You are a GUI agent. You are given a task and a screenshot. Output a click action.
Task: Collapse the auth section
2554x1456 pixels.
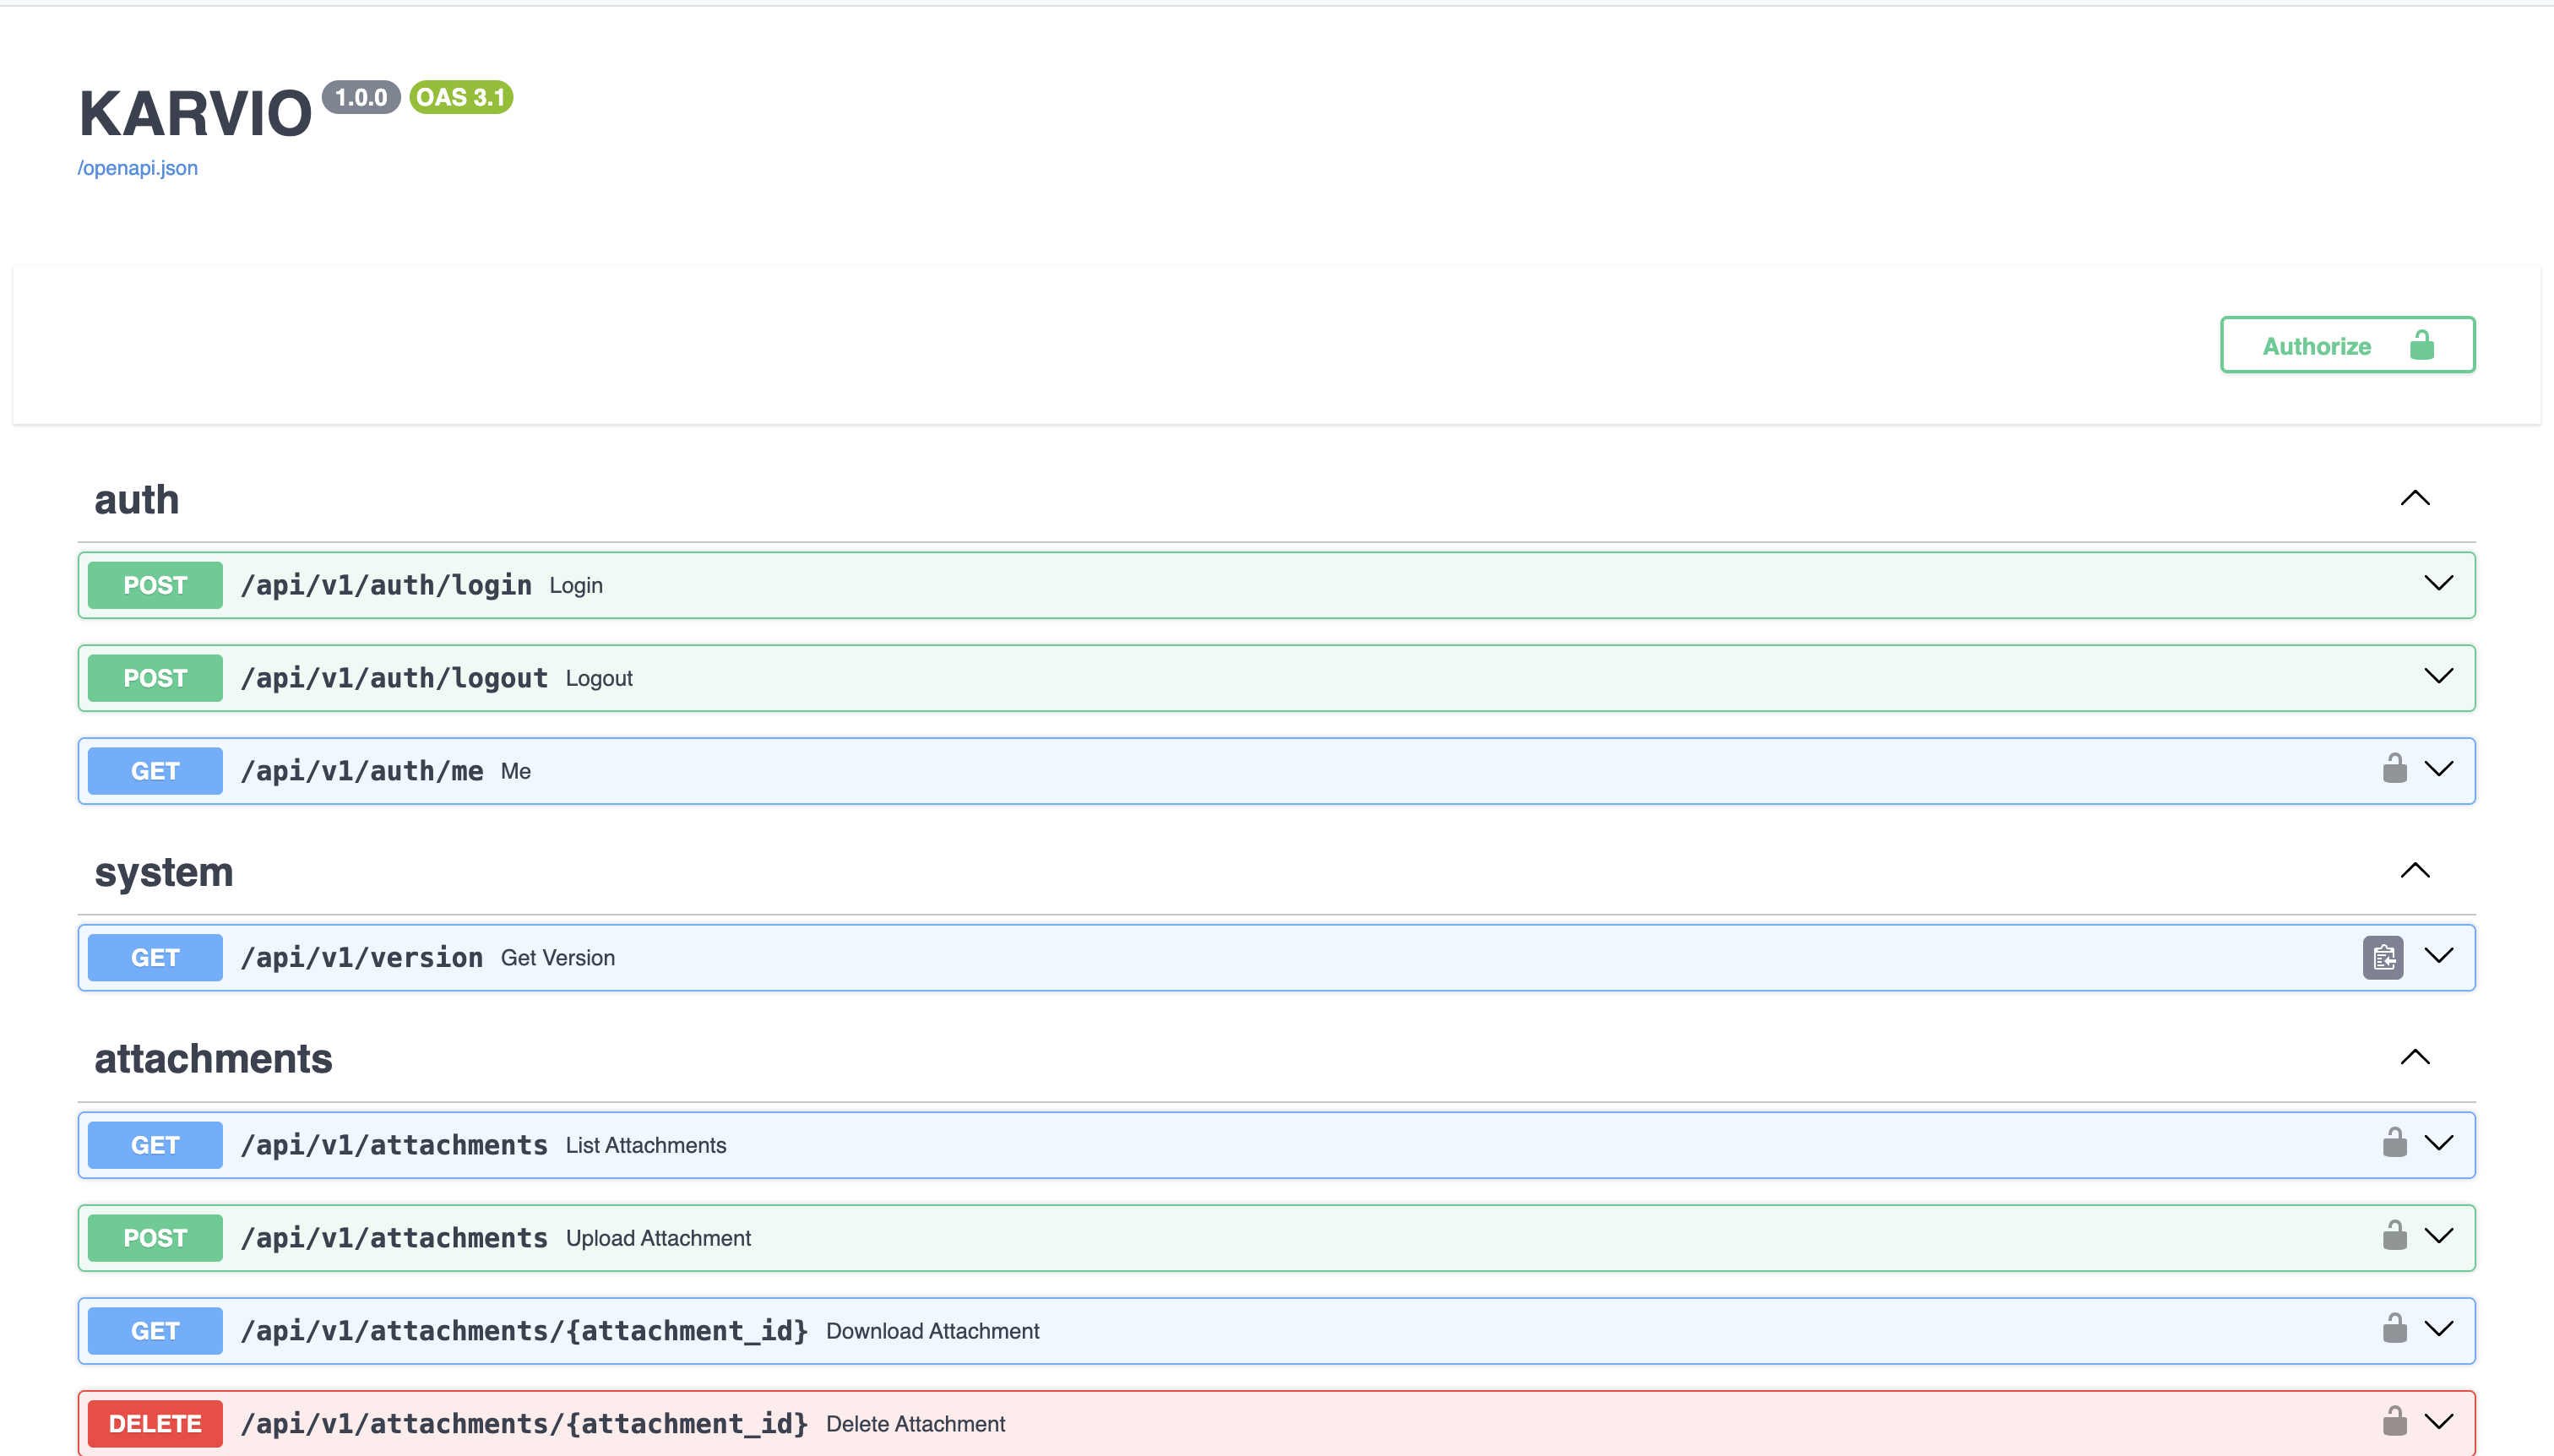(x=2415, y=498)
